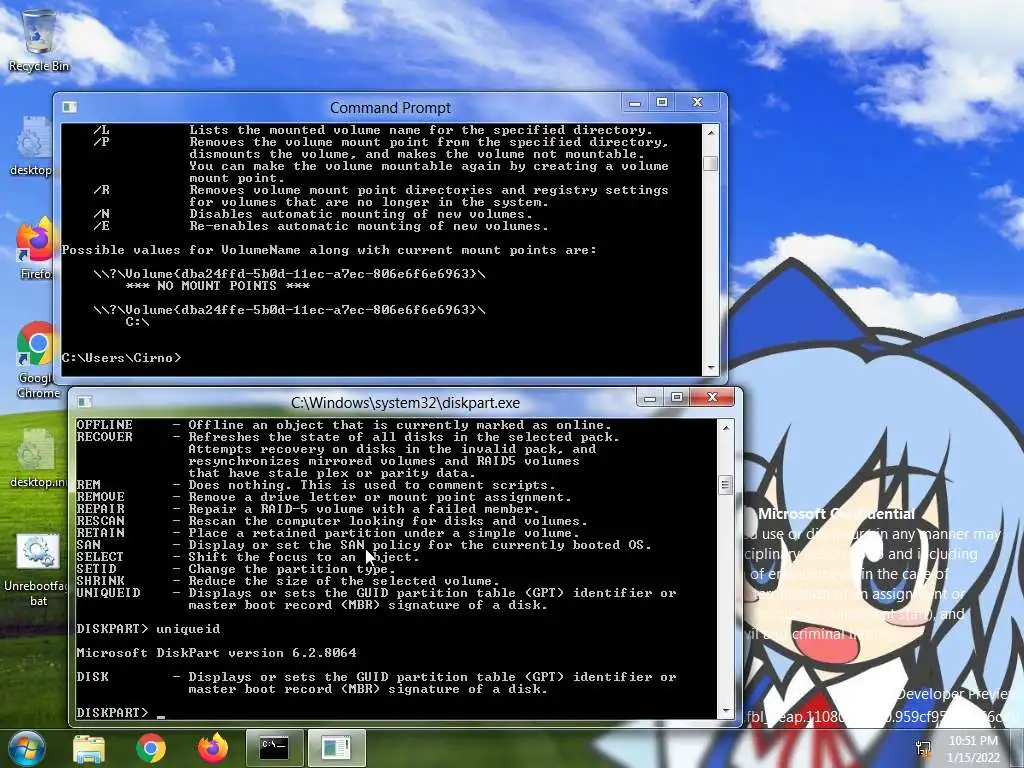Launch Firefox from the desktop shortcut
The image size is (1024, 768).
coord(34,249)
